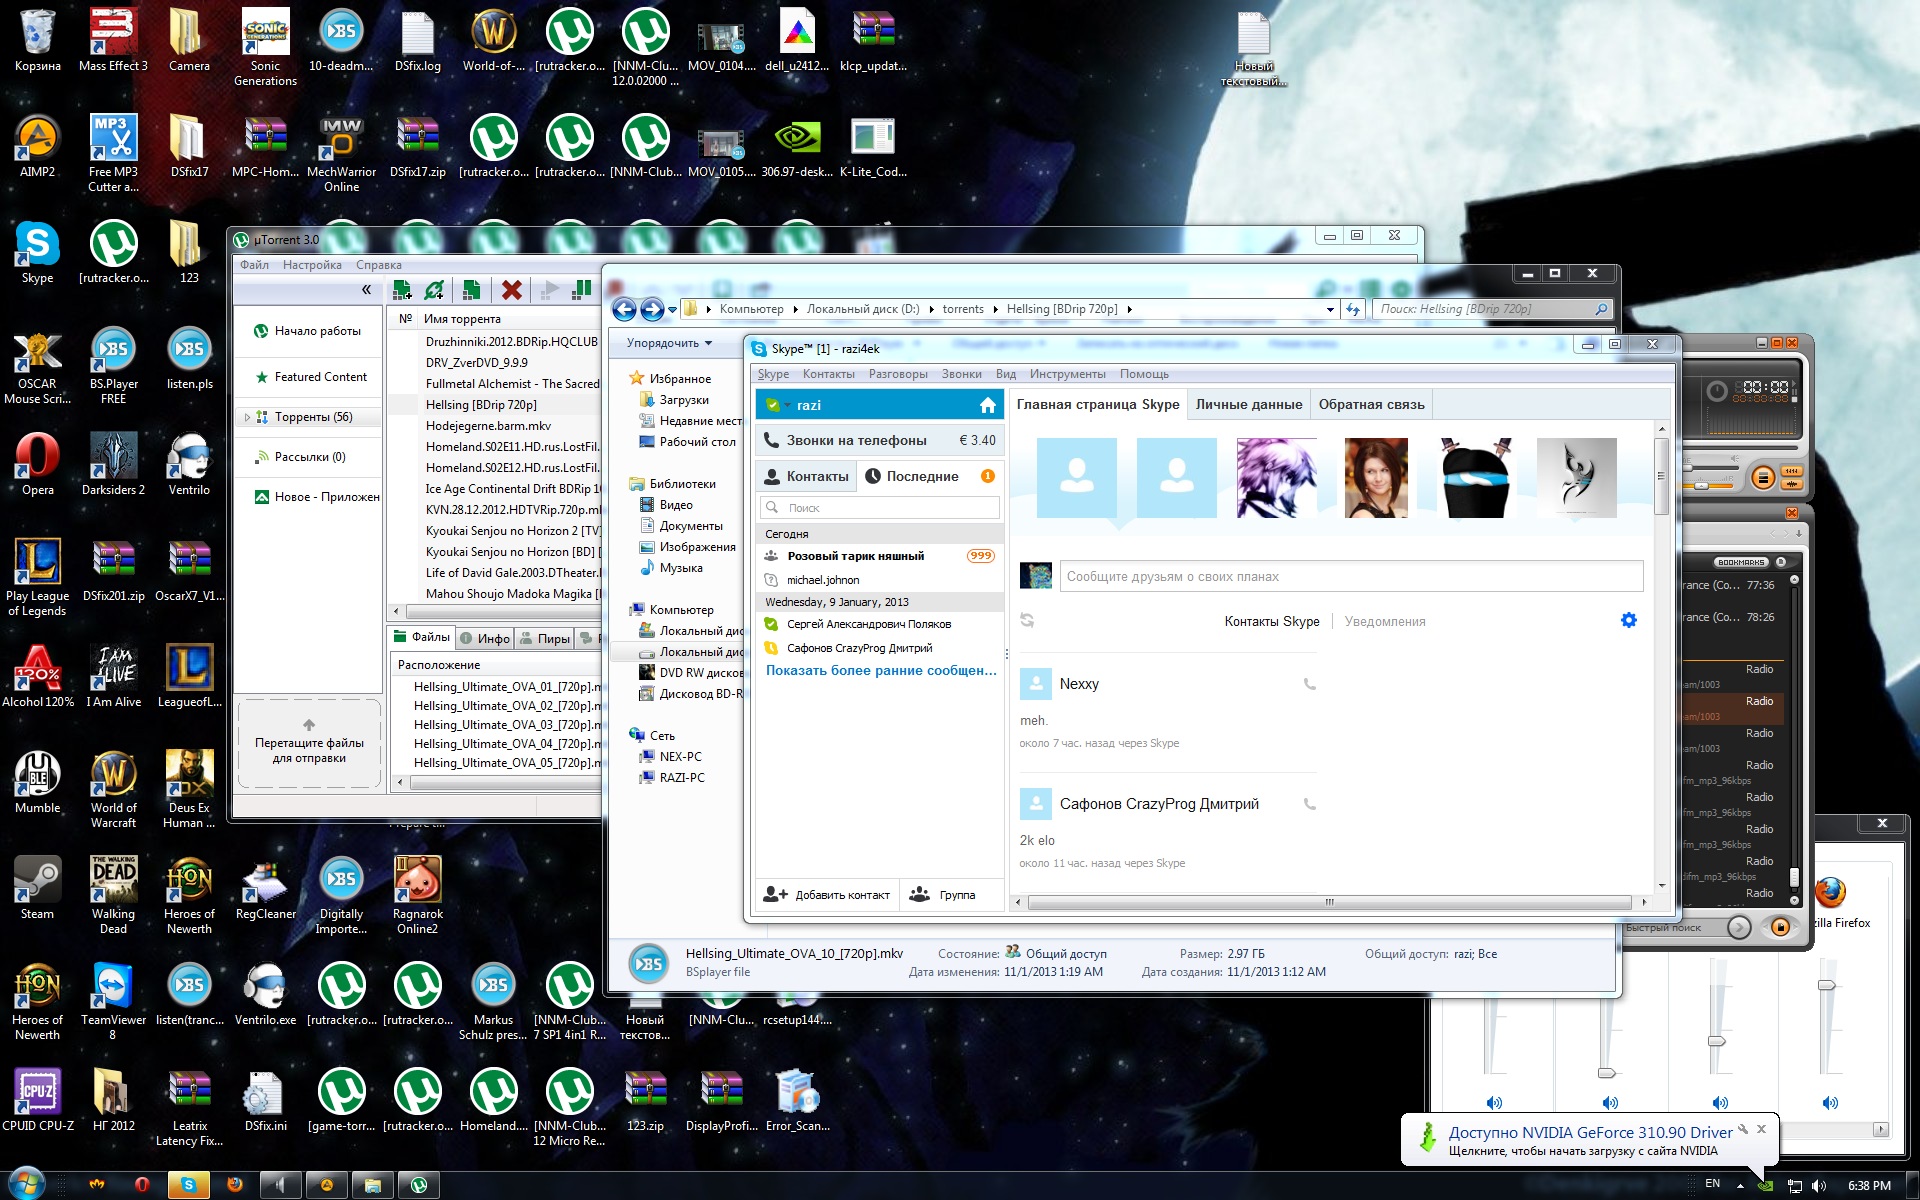Click red X Remove torrent icon

[x=511, y=290]
